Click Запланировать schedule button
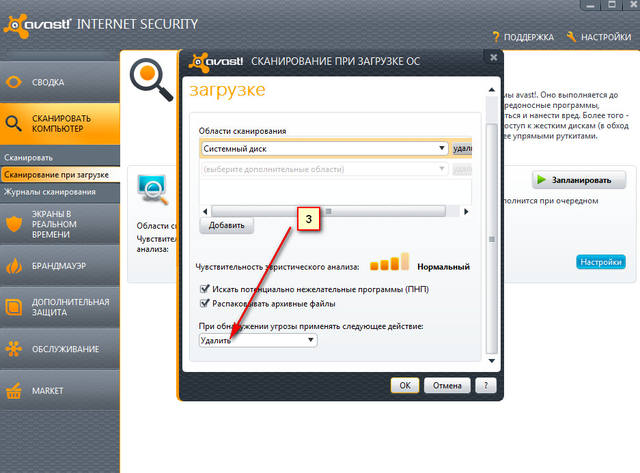This screenshot has width=640, height=473. (x=579, y=180)
